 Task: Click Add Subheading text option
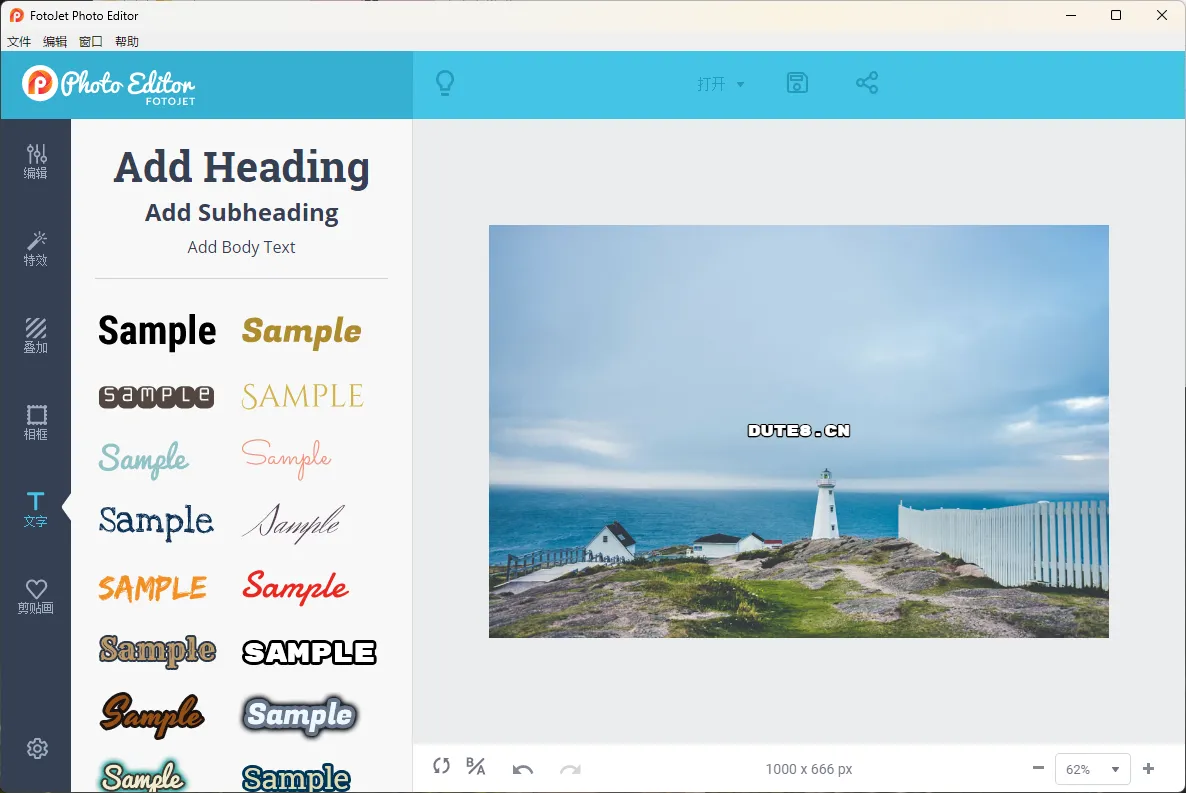pos(241,213)
